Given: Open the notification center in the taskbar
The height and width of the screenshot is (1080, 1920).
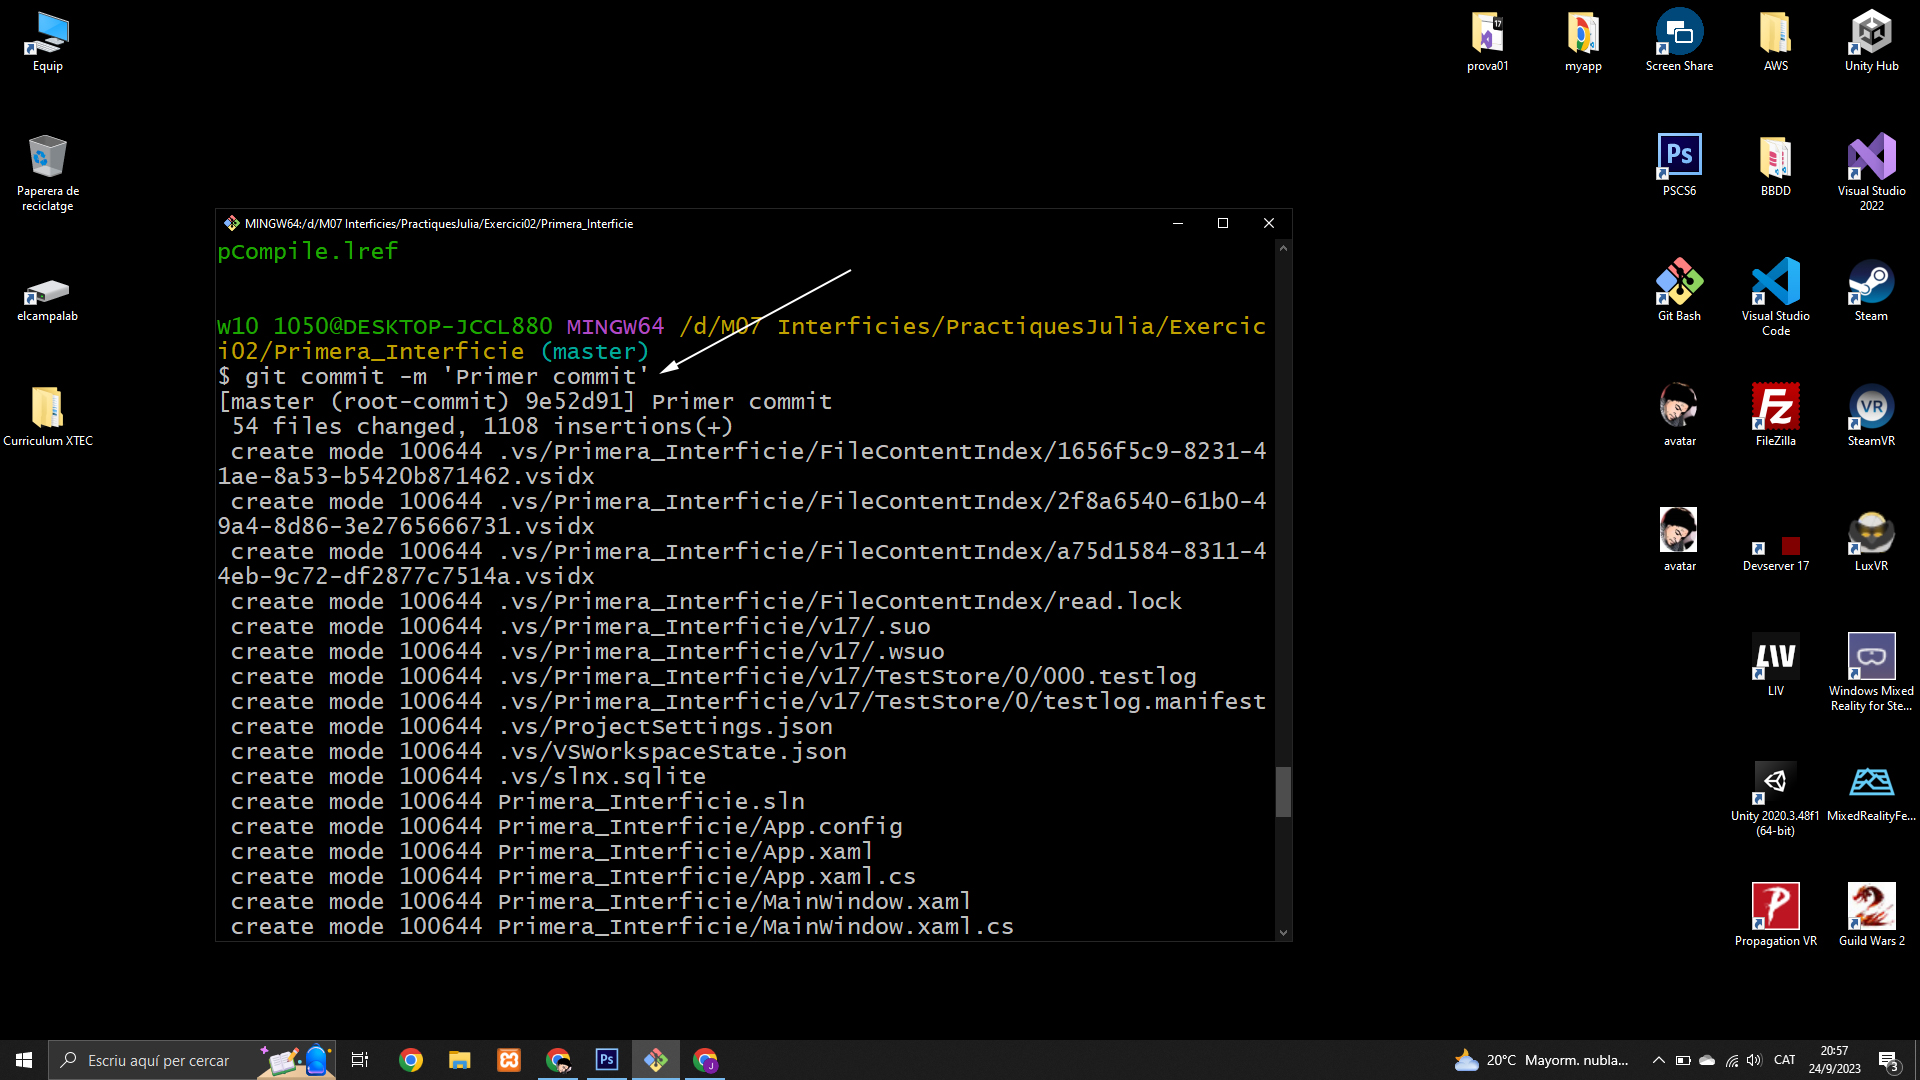Looking at the screenshot, I should click(1888, 1060).
